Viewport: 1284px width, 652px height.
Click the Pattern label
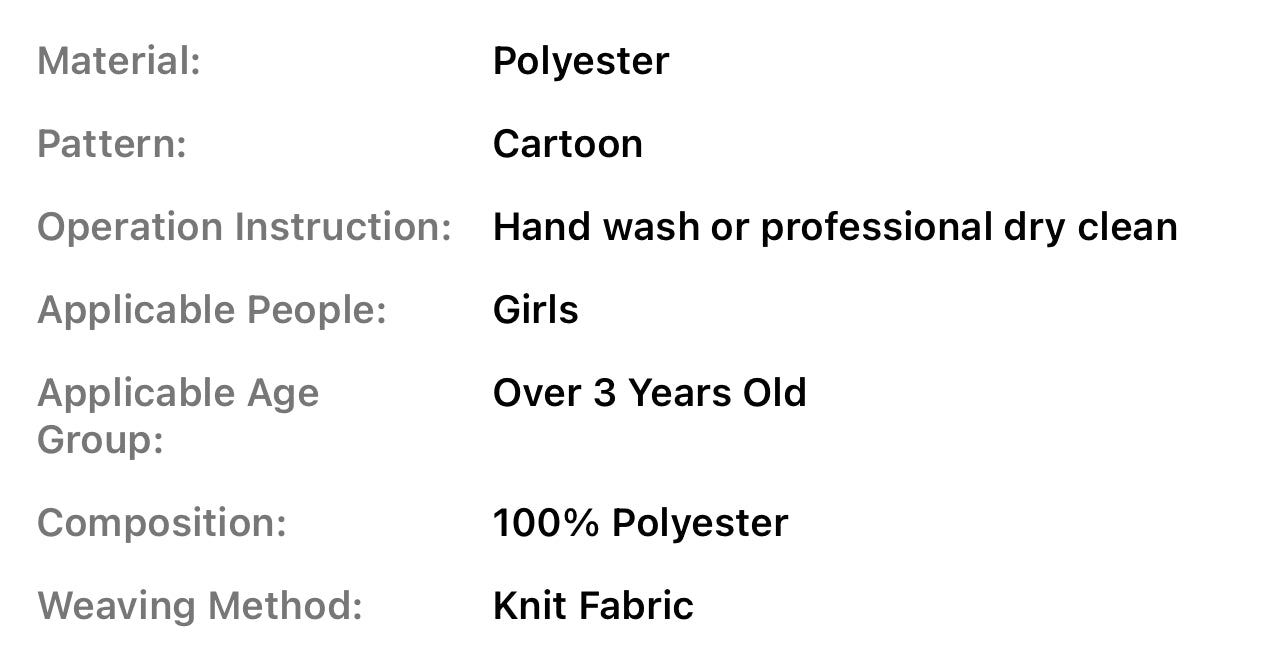pos(112,144)
